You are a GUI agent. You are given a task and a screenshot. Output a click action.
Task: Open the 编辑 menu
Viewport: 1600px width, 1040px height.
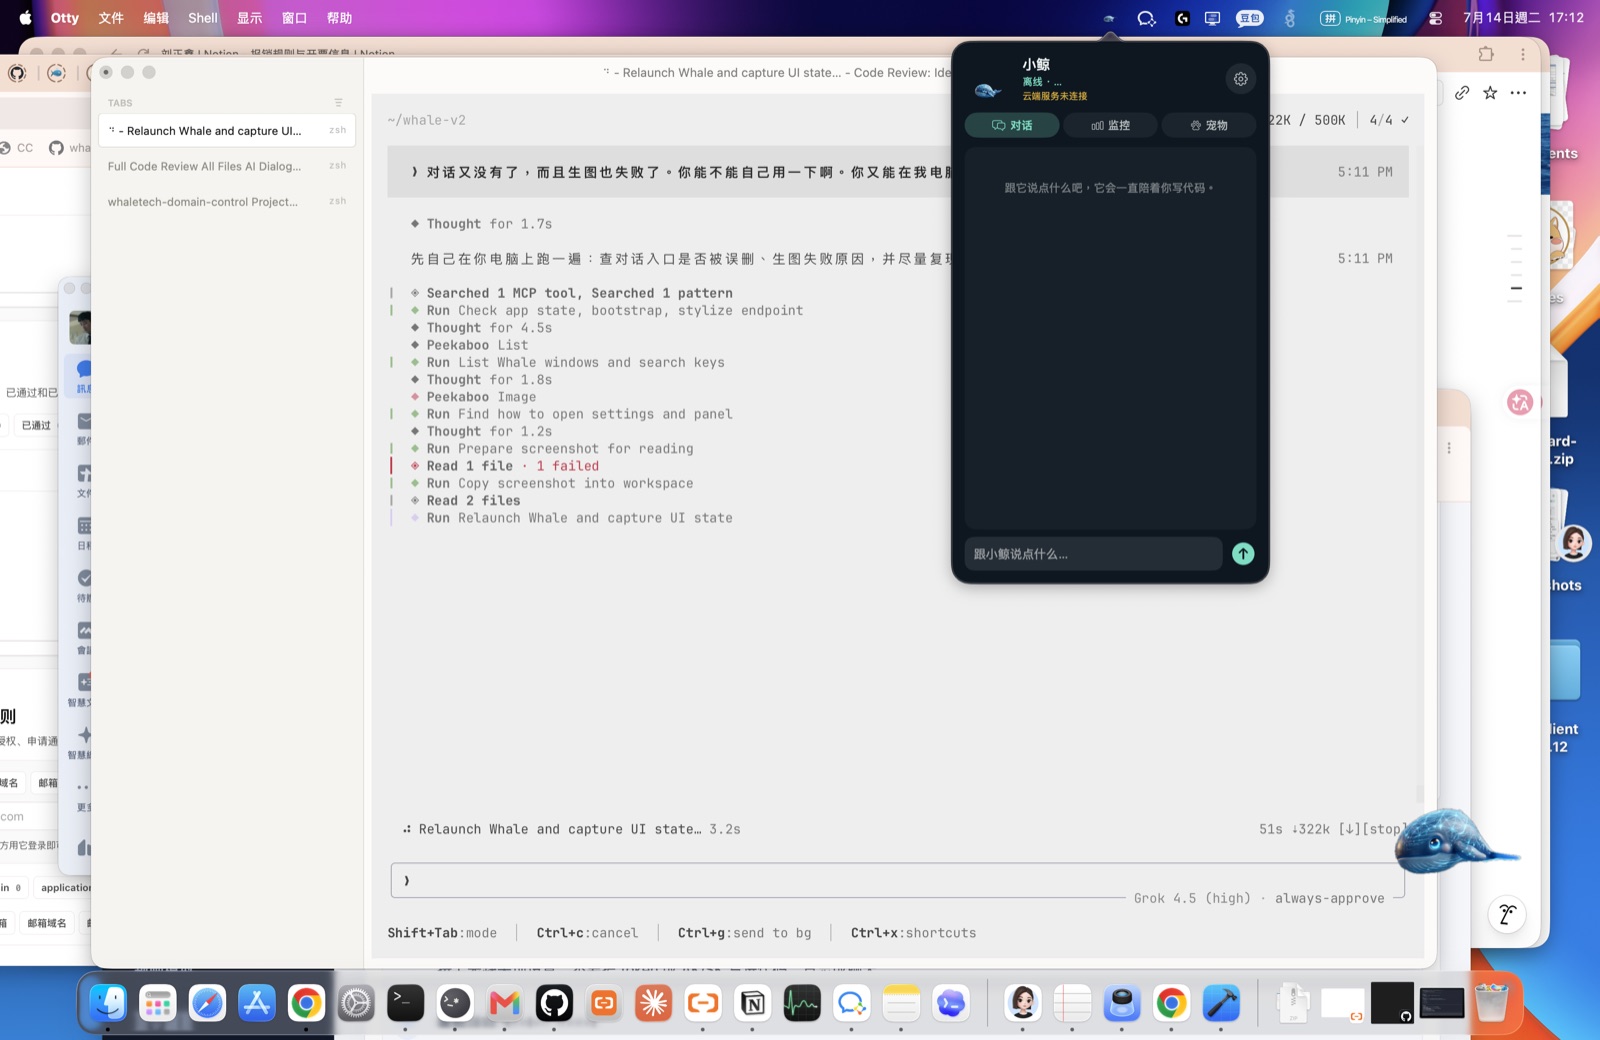click(x=156, y=18)
